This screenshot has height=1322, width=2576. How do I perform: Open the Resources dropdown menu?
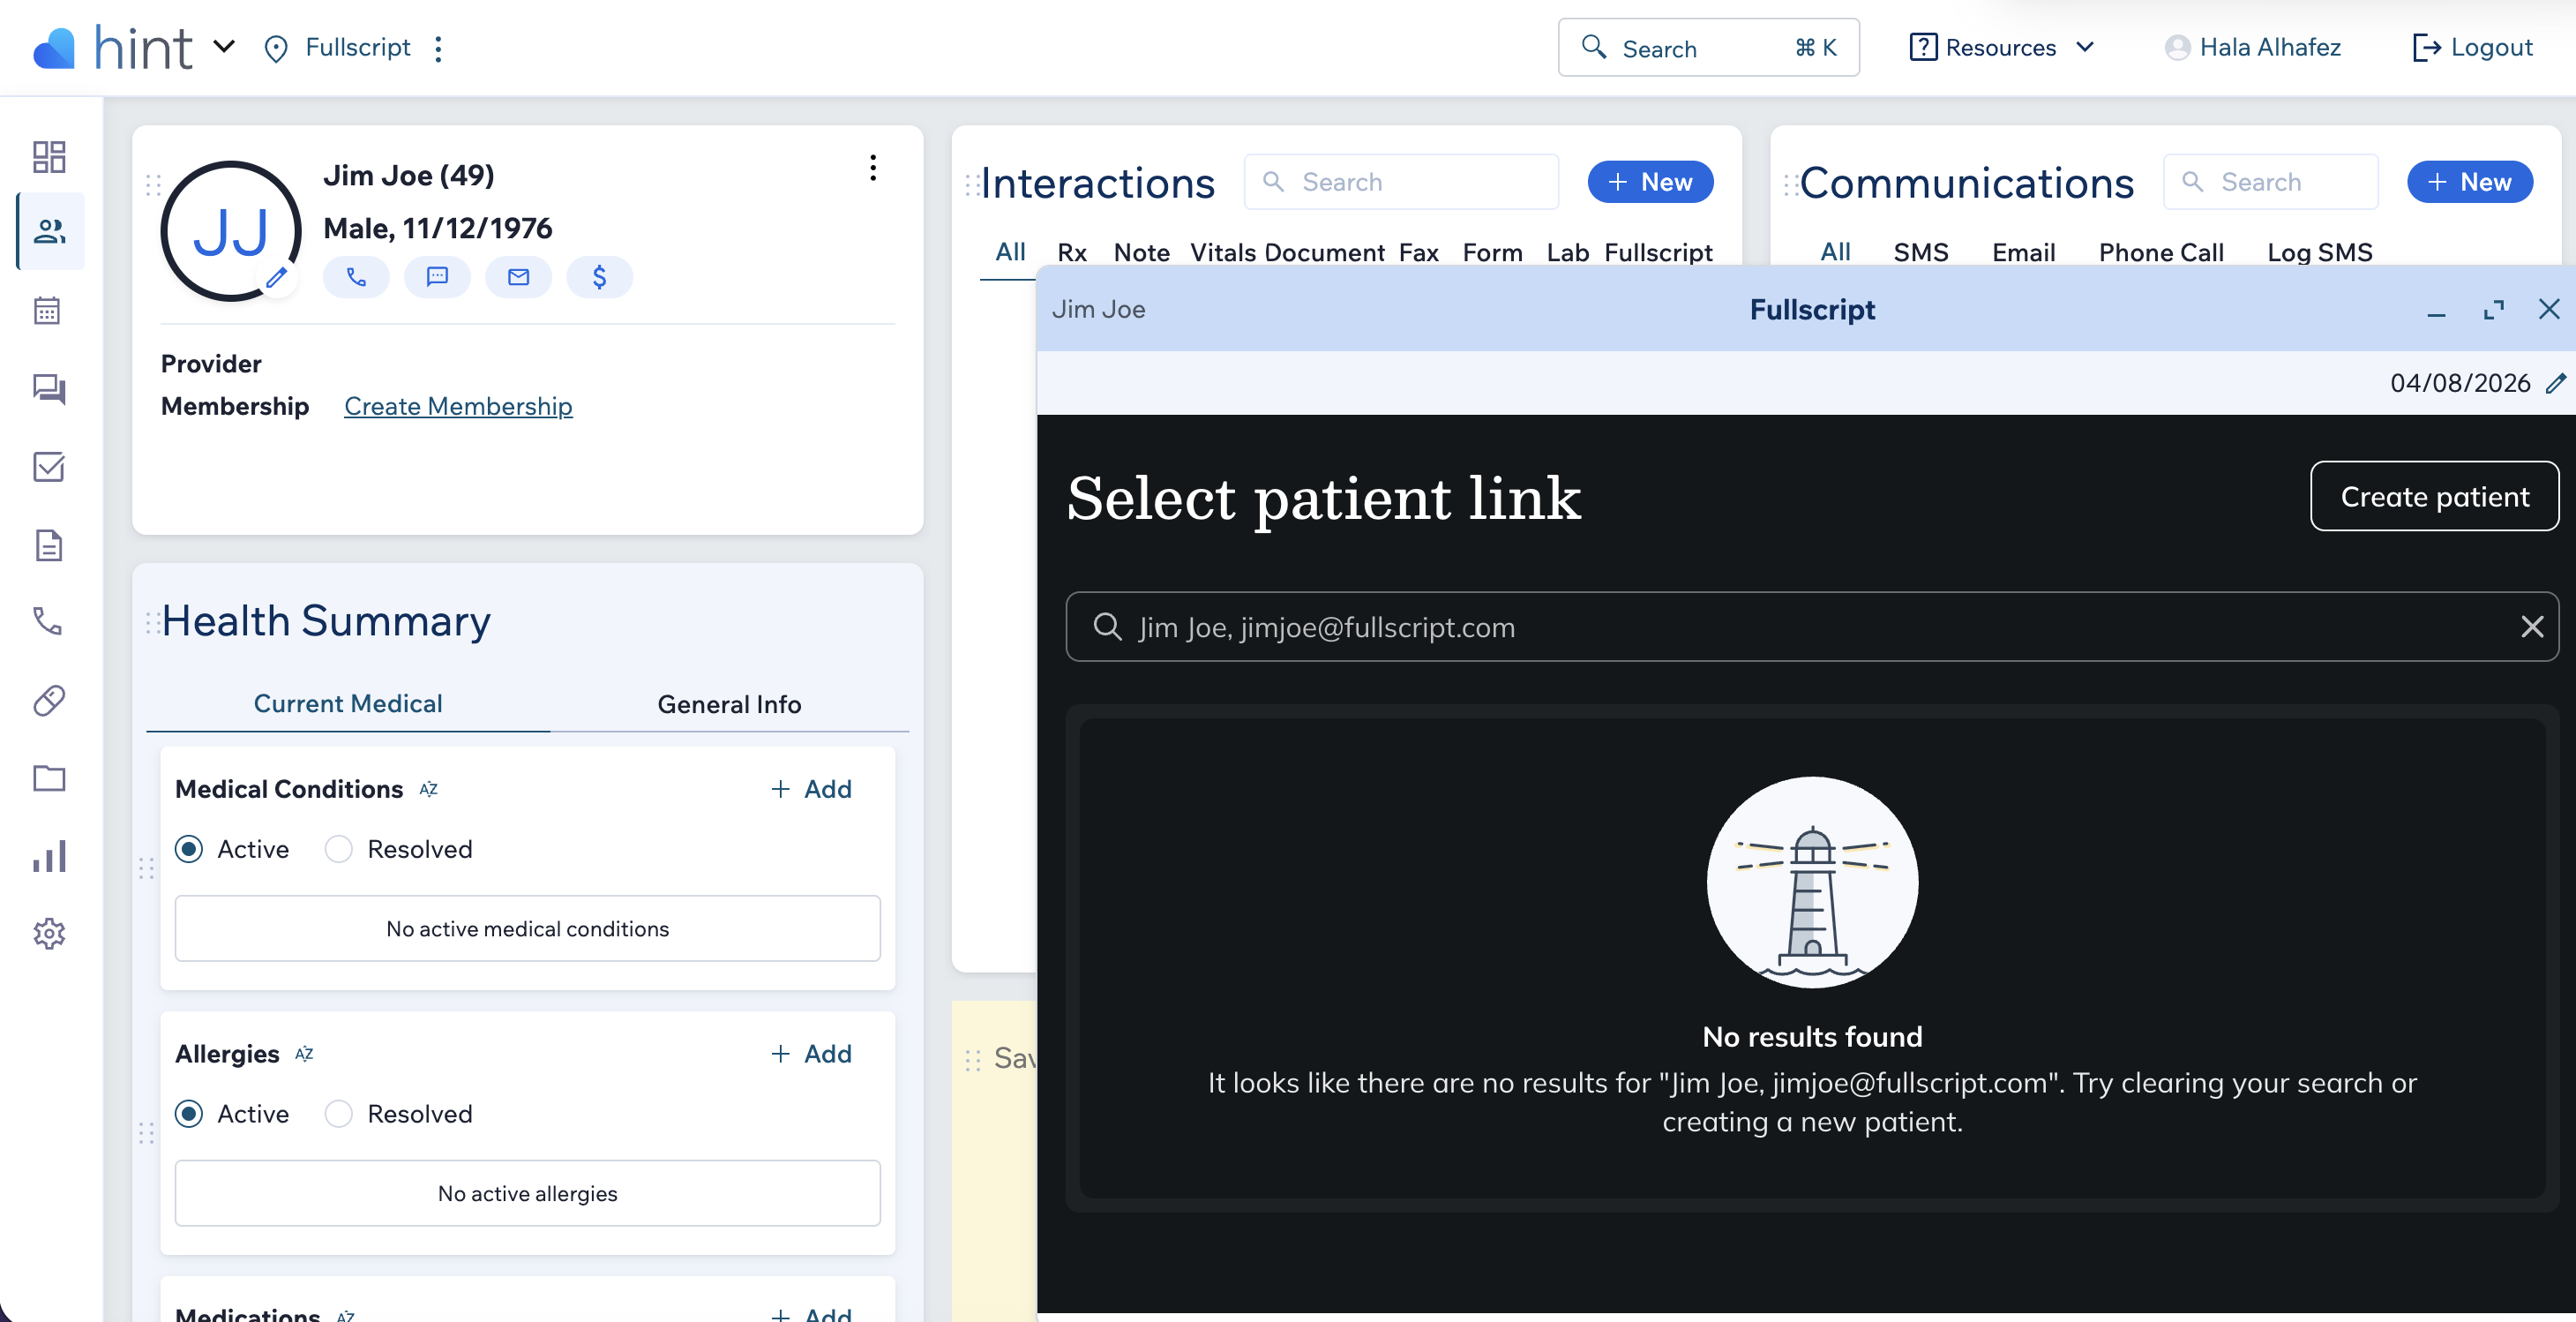point(2001,47)
